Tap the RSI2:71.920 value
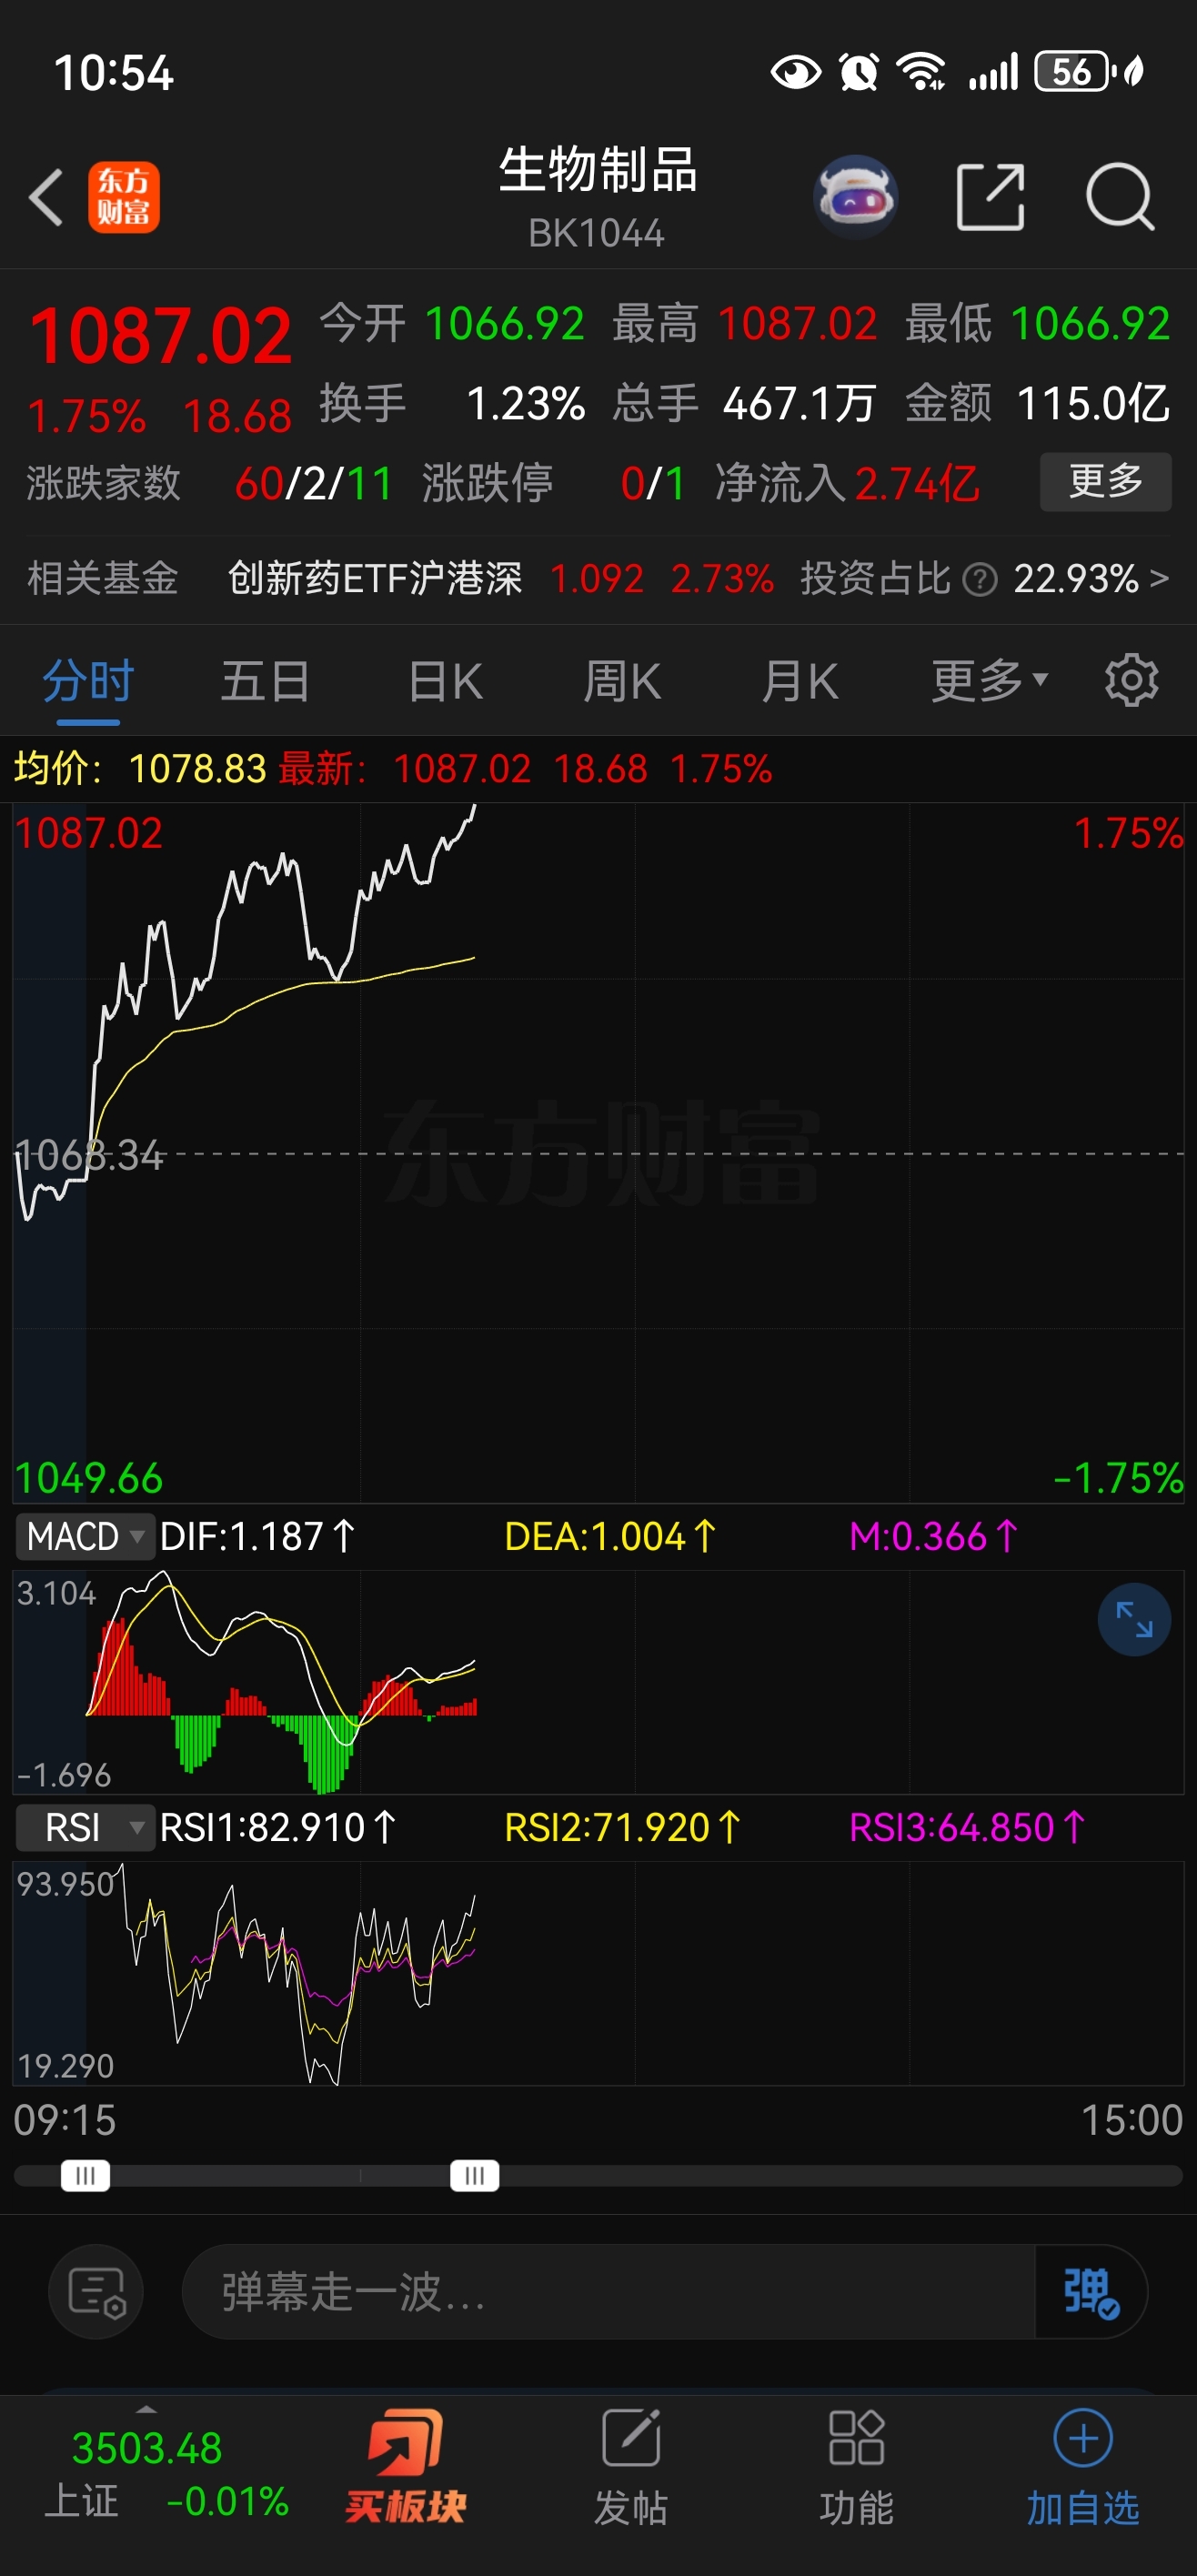1197x2576 pixels. click(622, 1828)
